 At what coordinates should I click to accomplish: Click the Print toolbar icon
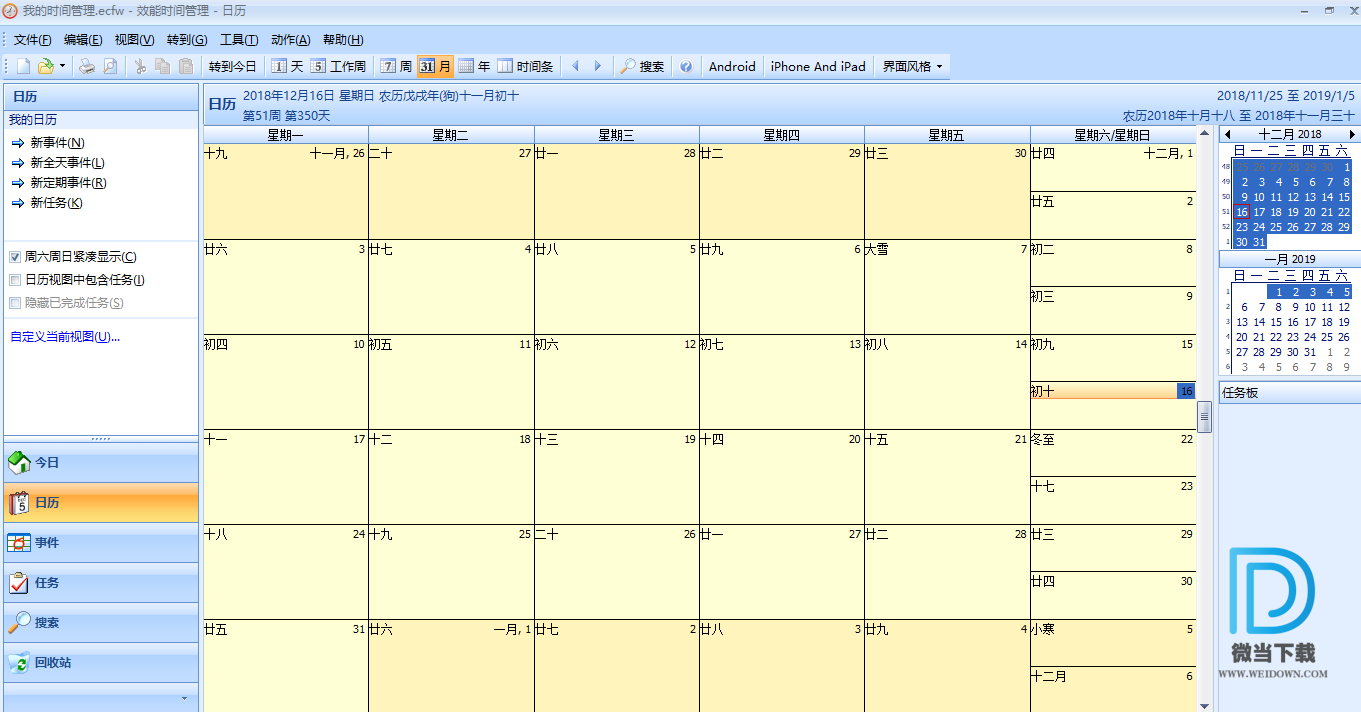click(87, 66)
